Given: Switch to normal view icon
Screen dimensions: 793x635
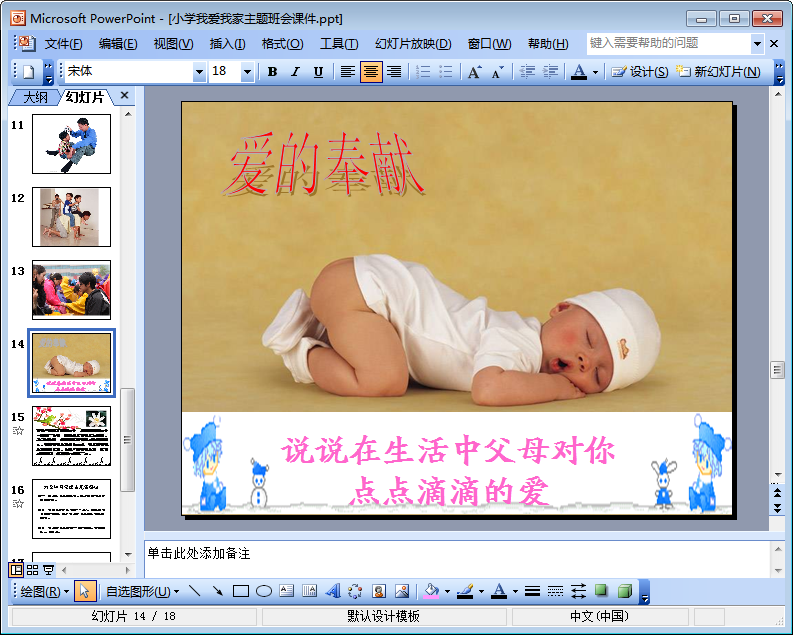Looking at the screenshot, I should (x=16, y=570).
